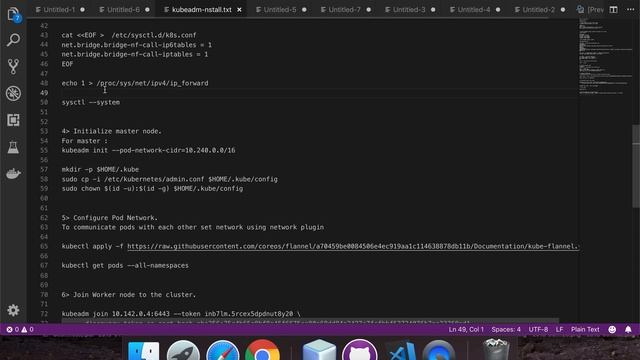Click the unsaved dot on the Untitled-1 tab
The height and width of the screenshot is (360, 640).
pos(82,9)
